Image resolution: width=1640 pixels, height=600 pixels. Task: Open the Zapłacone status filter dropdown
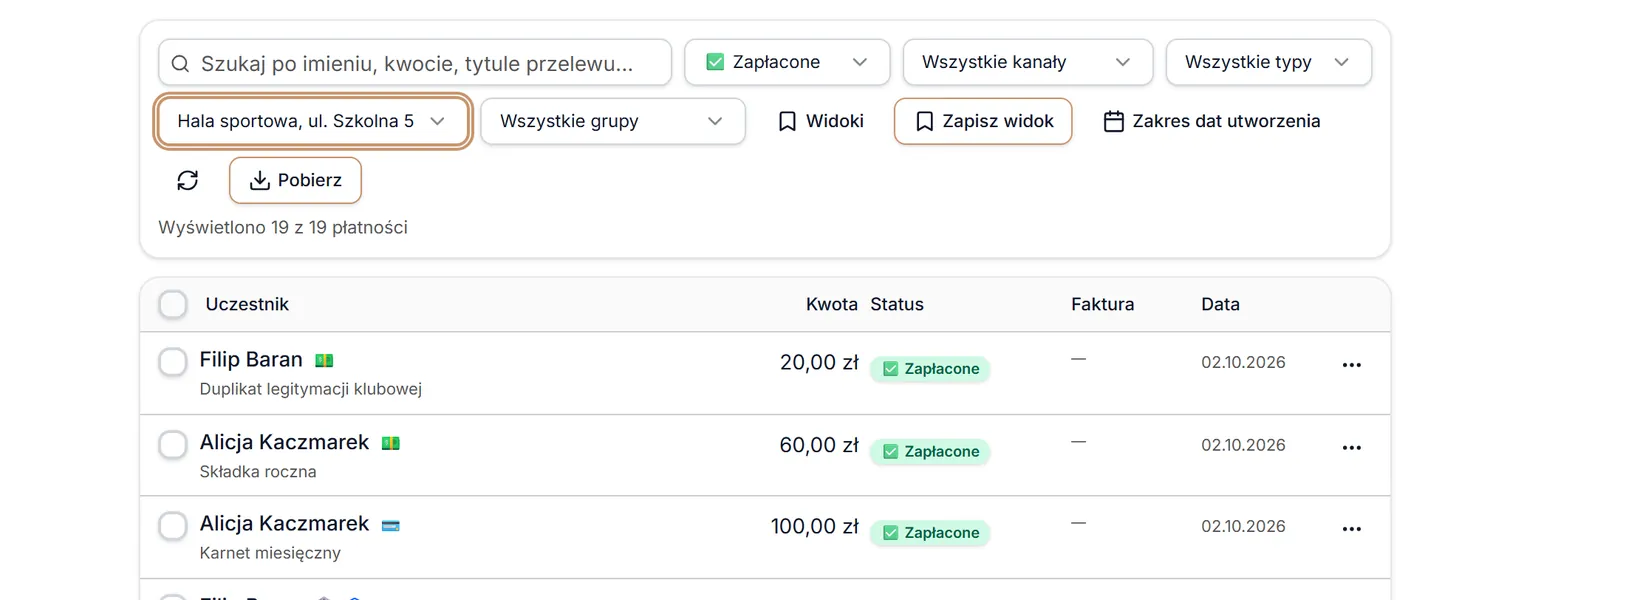click(787, 62)
